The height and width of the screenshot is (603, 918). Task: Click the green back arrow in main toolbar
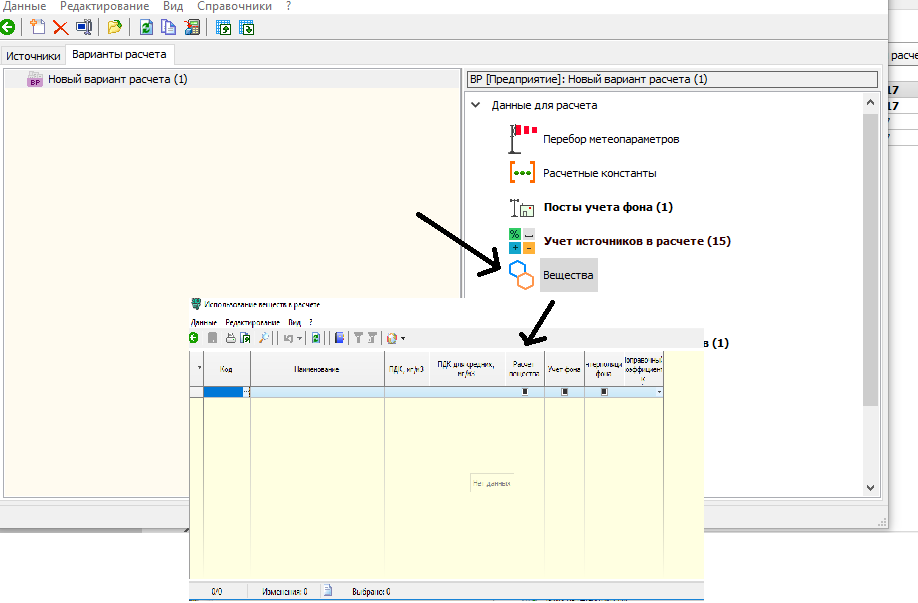click(x=8, y=27)
